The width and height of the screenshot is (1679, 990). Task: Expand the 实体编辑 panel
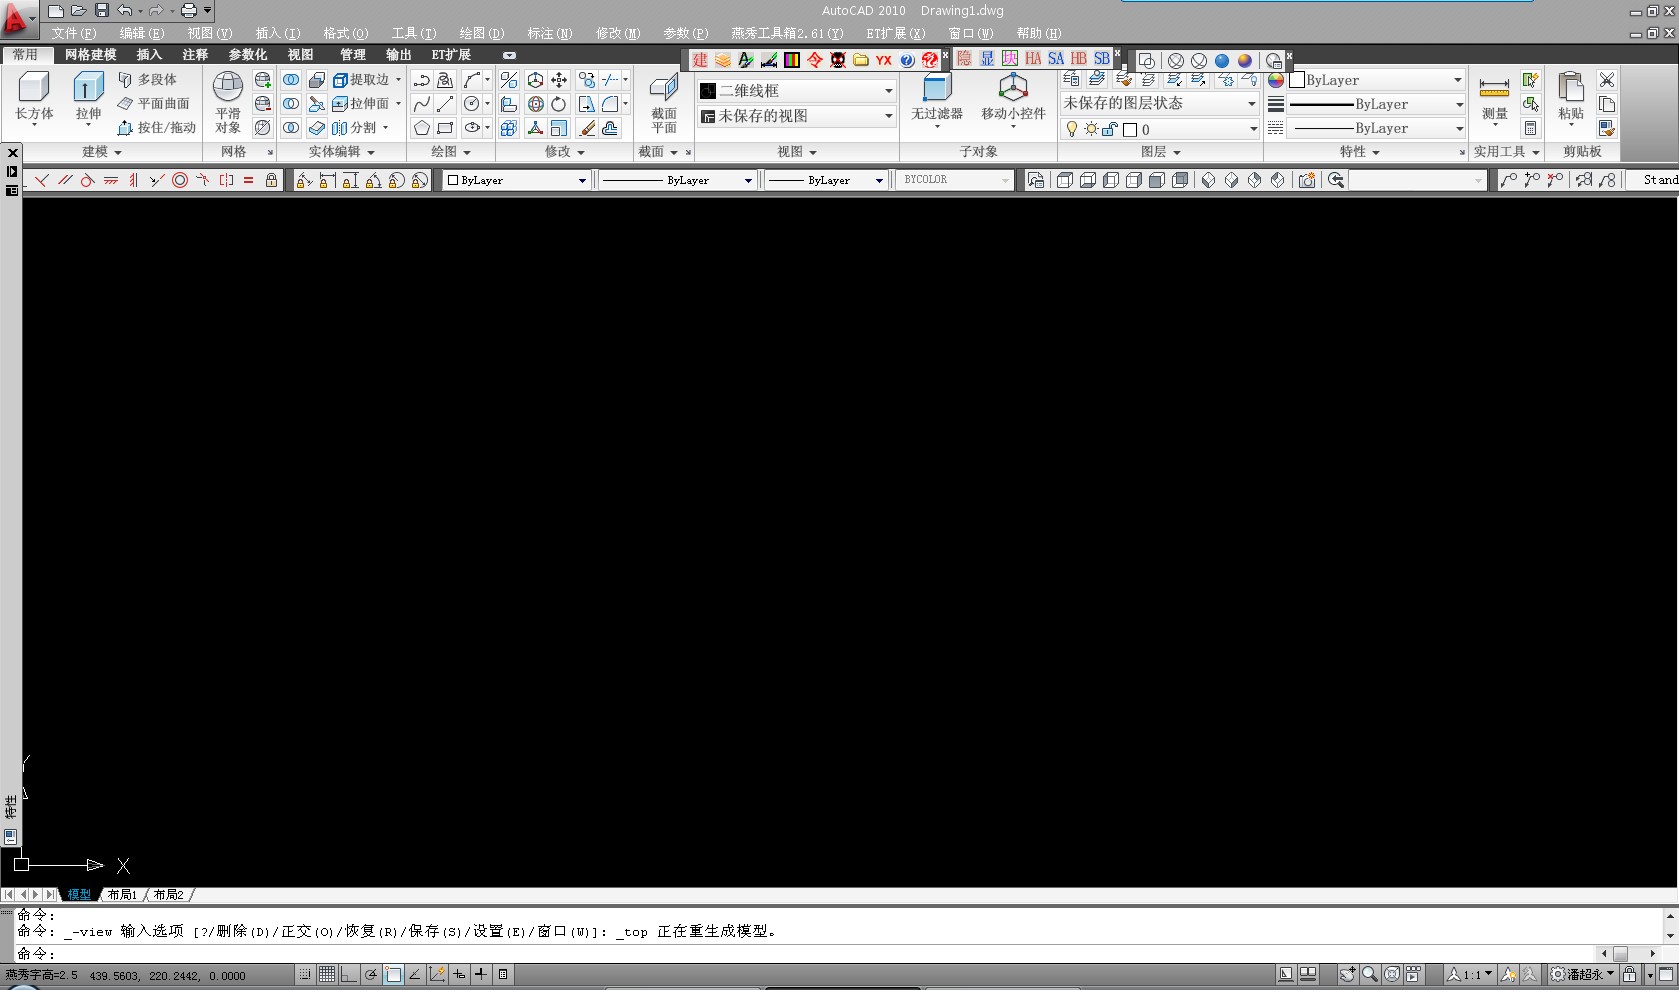coord(341,152)
